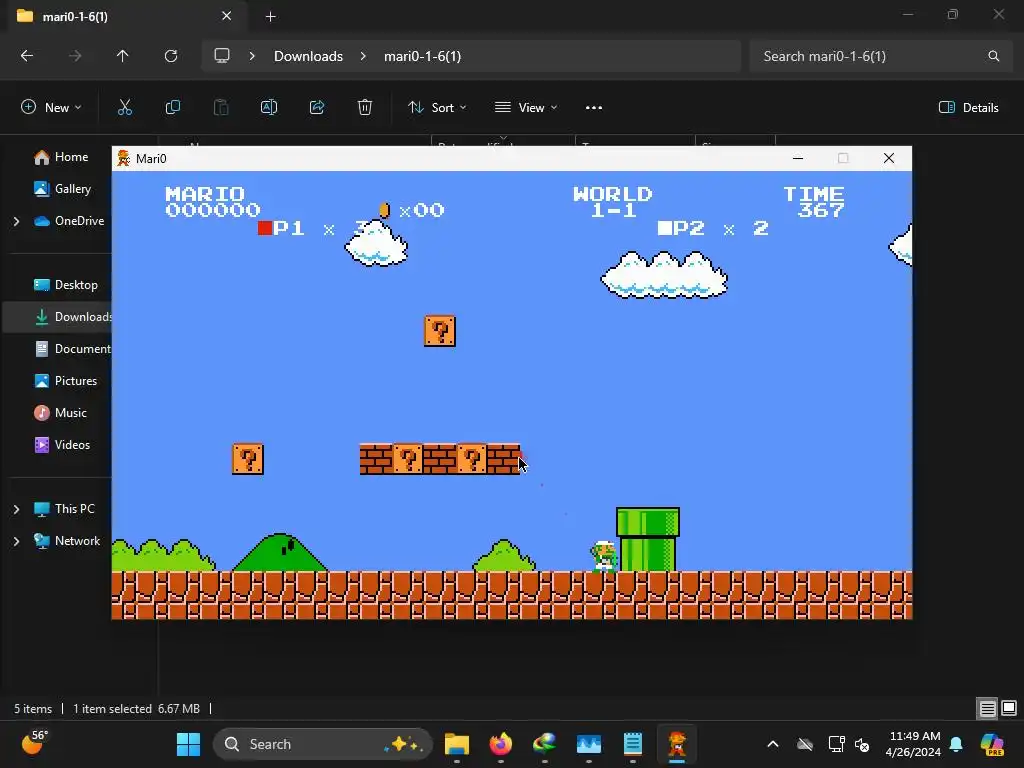The width and height of the screenshot is (1024, 768).
Task: Click chevron before Downloads in address bar
Action: 252,56
